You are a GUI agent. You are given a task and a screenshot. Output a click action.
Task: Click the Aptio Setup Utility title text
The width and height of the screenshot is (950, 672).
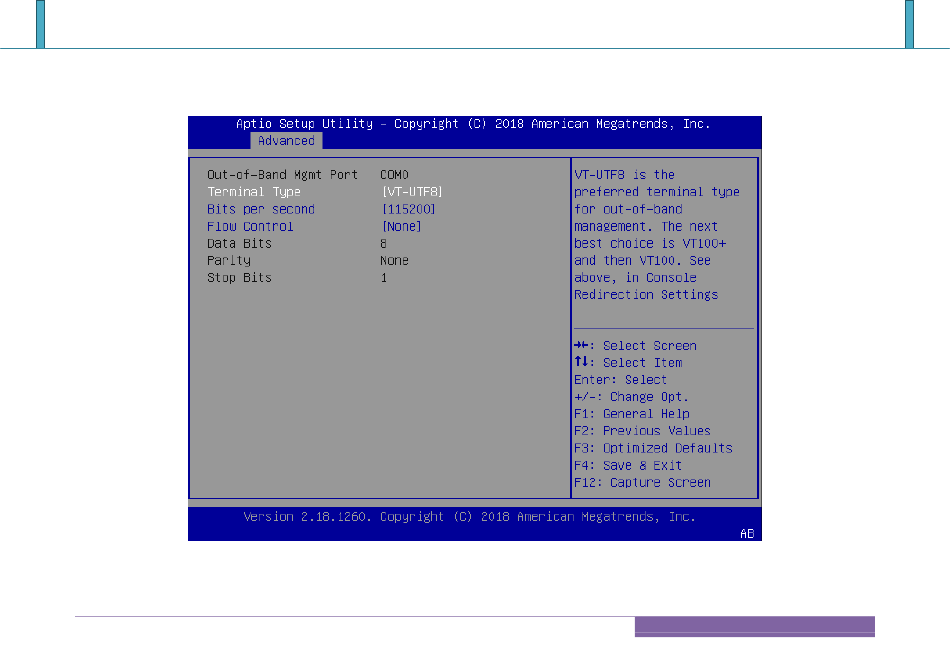[473, 124]
